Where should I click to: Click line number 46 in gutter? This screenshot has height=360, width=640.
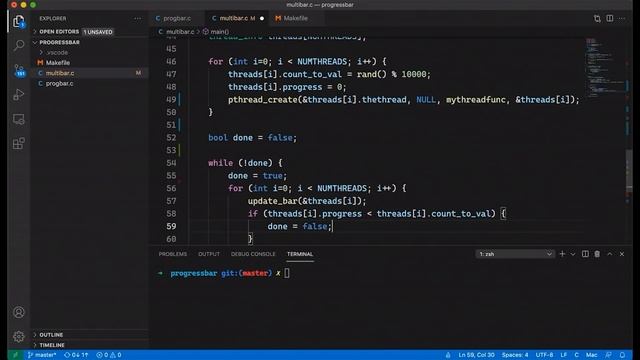[171, 62]
